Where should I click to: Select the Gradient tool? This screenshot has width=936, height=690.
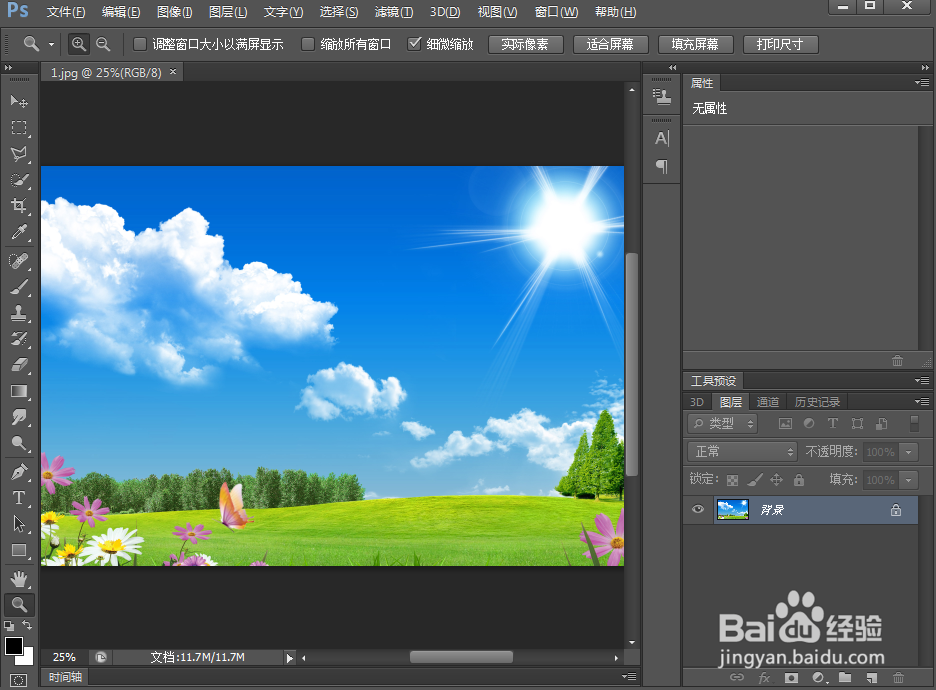click(x=19, y=391)
